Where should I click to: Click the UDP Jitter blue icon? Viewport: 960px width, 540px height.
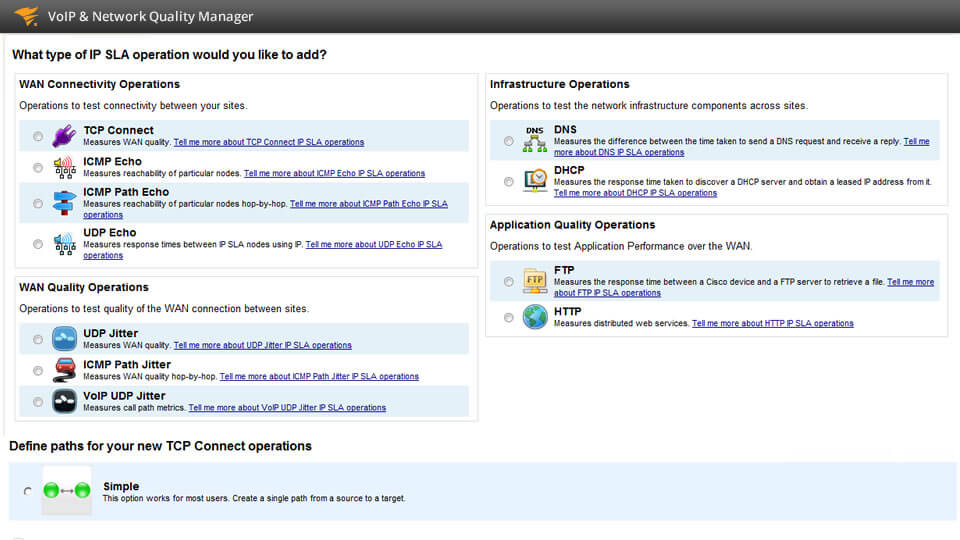[x=64, y=339]
